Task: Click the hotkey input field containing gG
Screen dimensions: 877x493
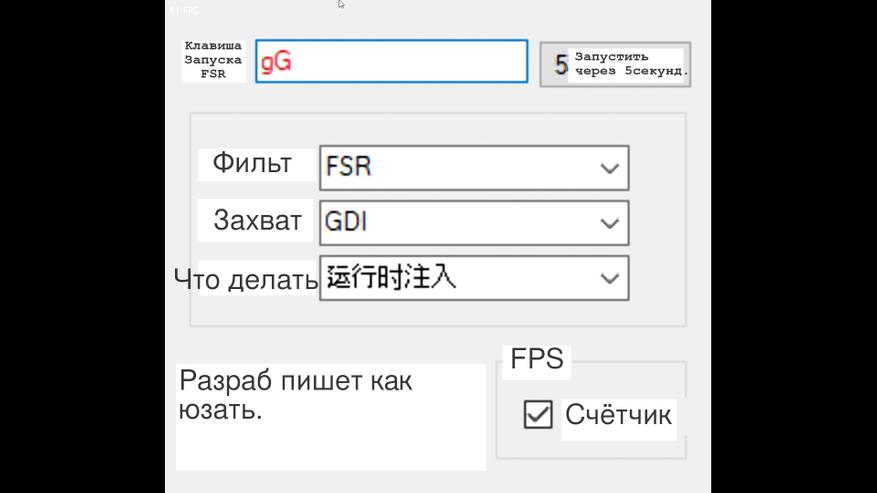Action: tap(390, 62)
